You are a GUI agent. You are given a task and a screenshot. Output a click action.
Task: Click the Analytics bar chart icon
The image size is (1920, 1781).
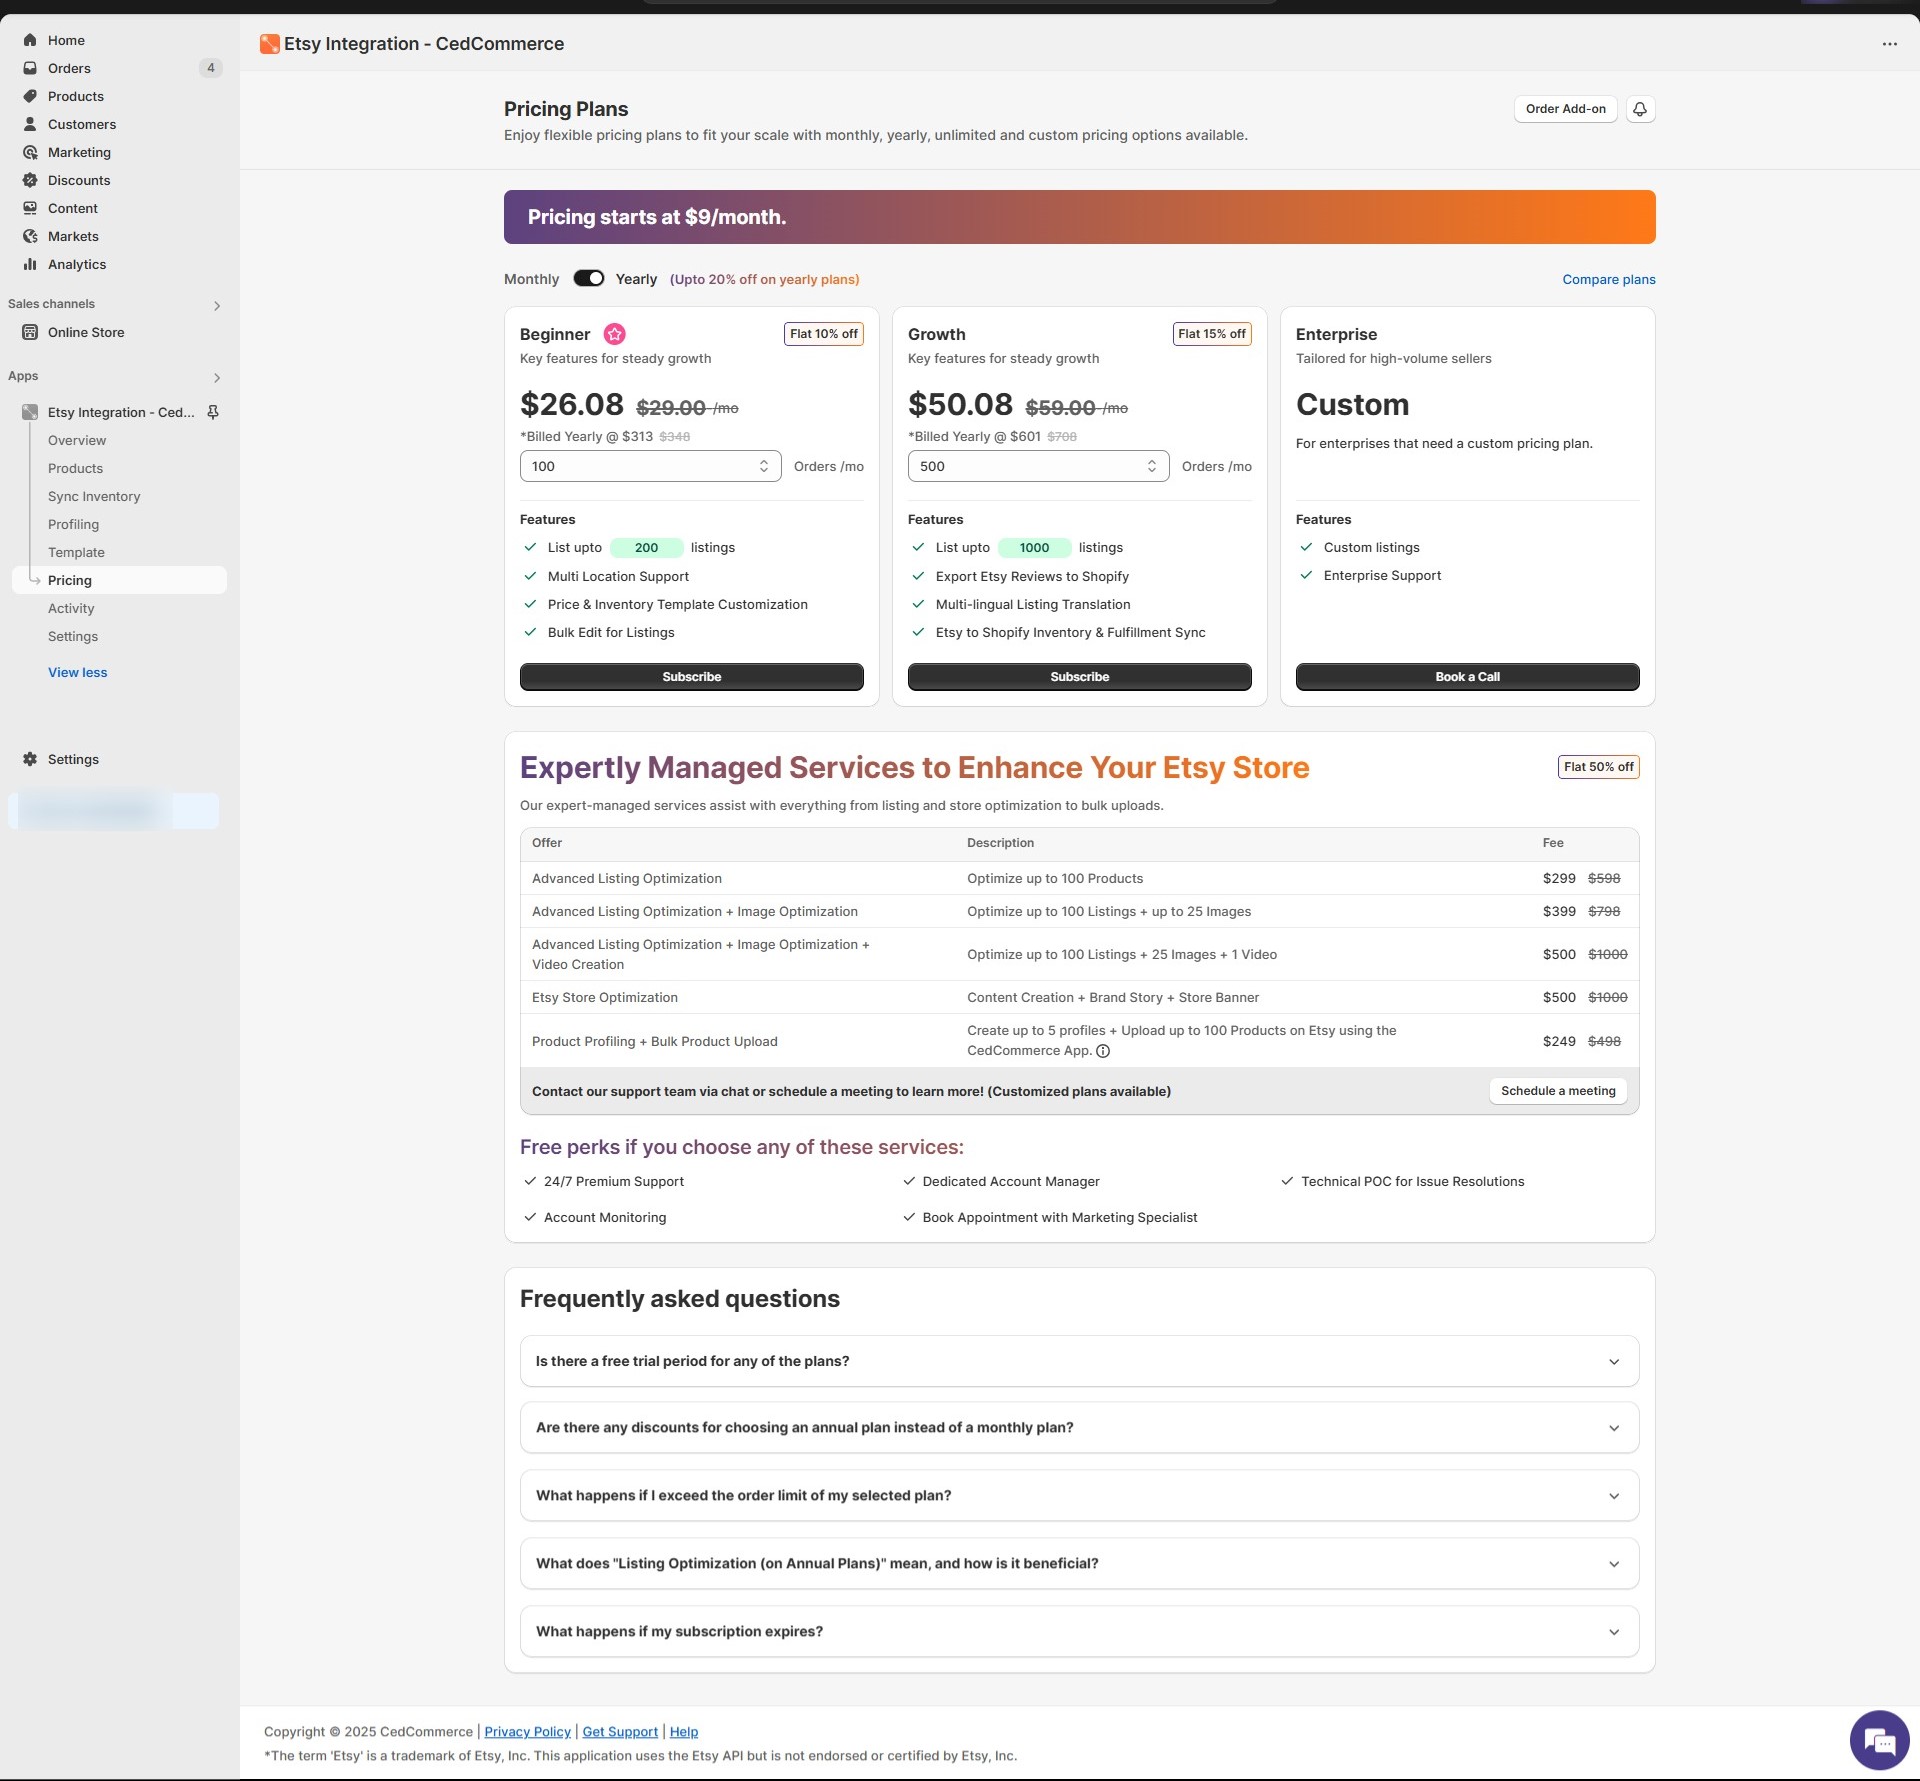coord(30,264)
